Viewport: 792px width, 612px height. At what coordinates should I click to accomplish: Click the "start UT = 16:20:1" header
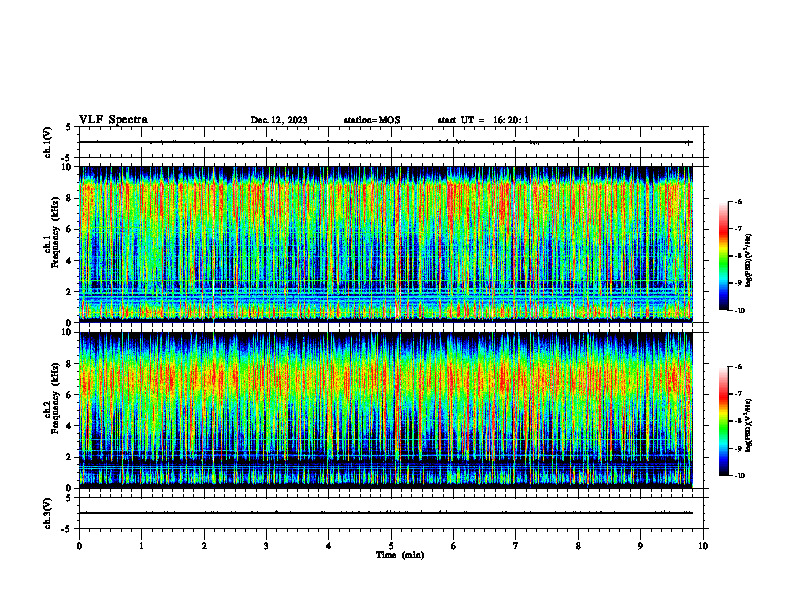[483, 120]
